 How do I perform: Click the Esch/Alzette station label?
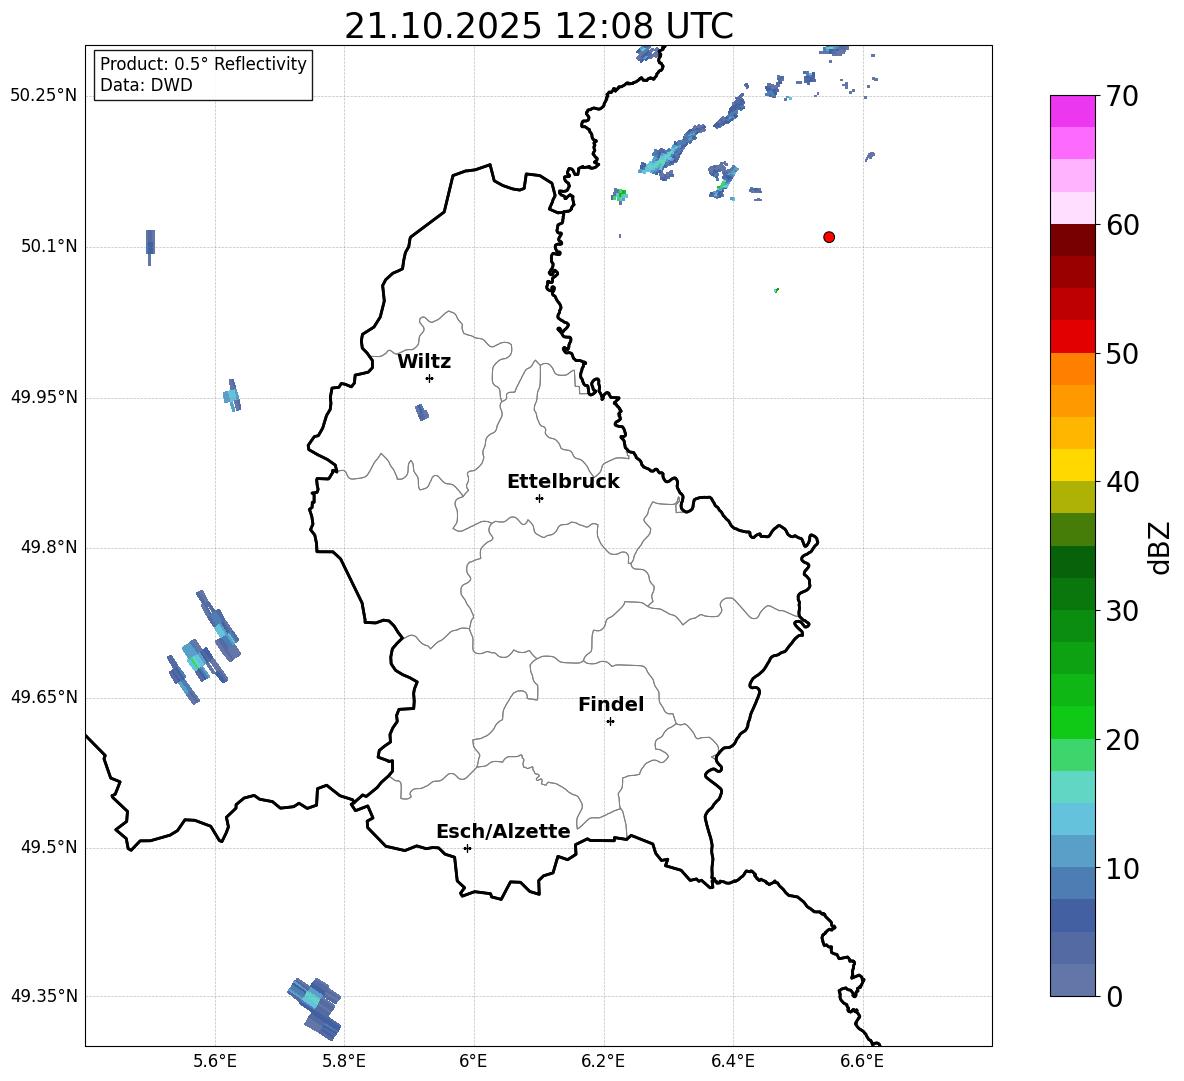pyautogui.click(x=503, y=831)
